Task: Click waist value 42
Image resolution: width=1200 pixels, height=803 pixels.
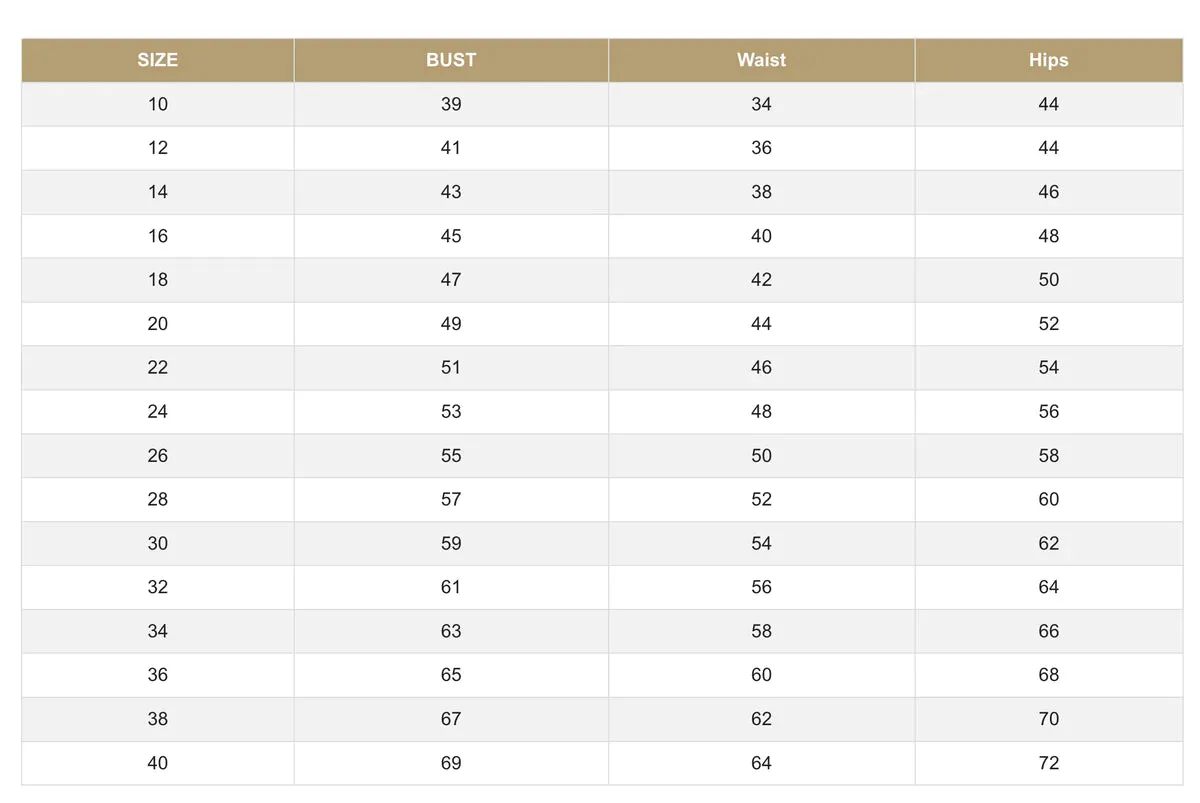Action: [761, 280]
